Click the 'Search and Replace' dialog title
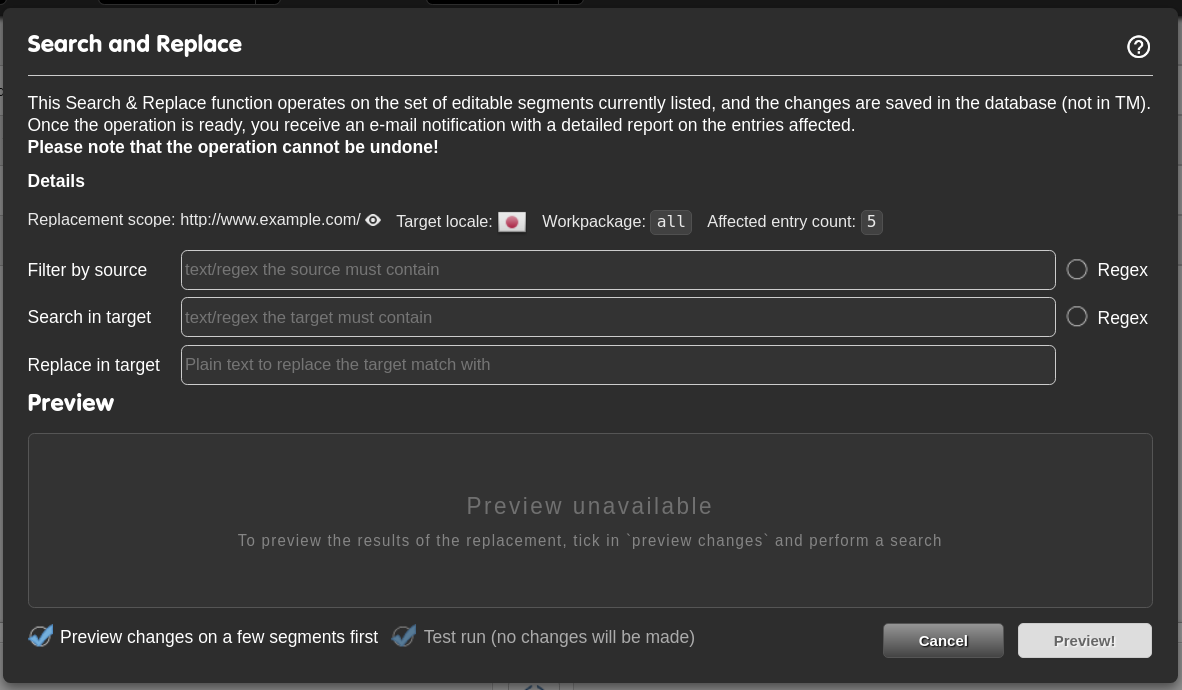1182x690 pixels. pos(135,44)
